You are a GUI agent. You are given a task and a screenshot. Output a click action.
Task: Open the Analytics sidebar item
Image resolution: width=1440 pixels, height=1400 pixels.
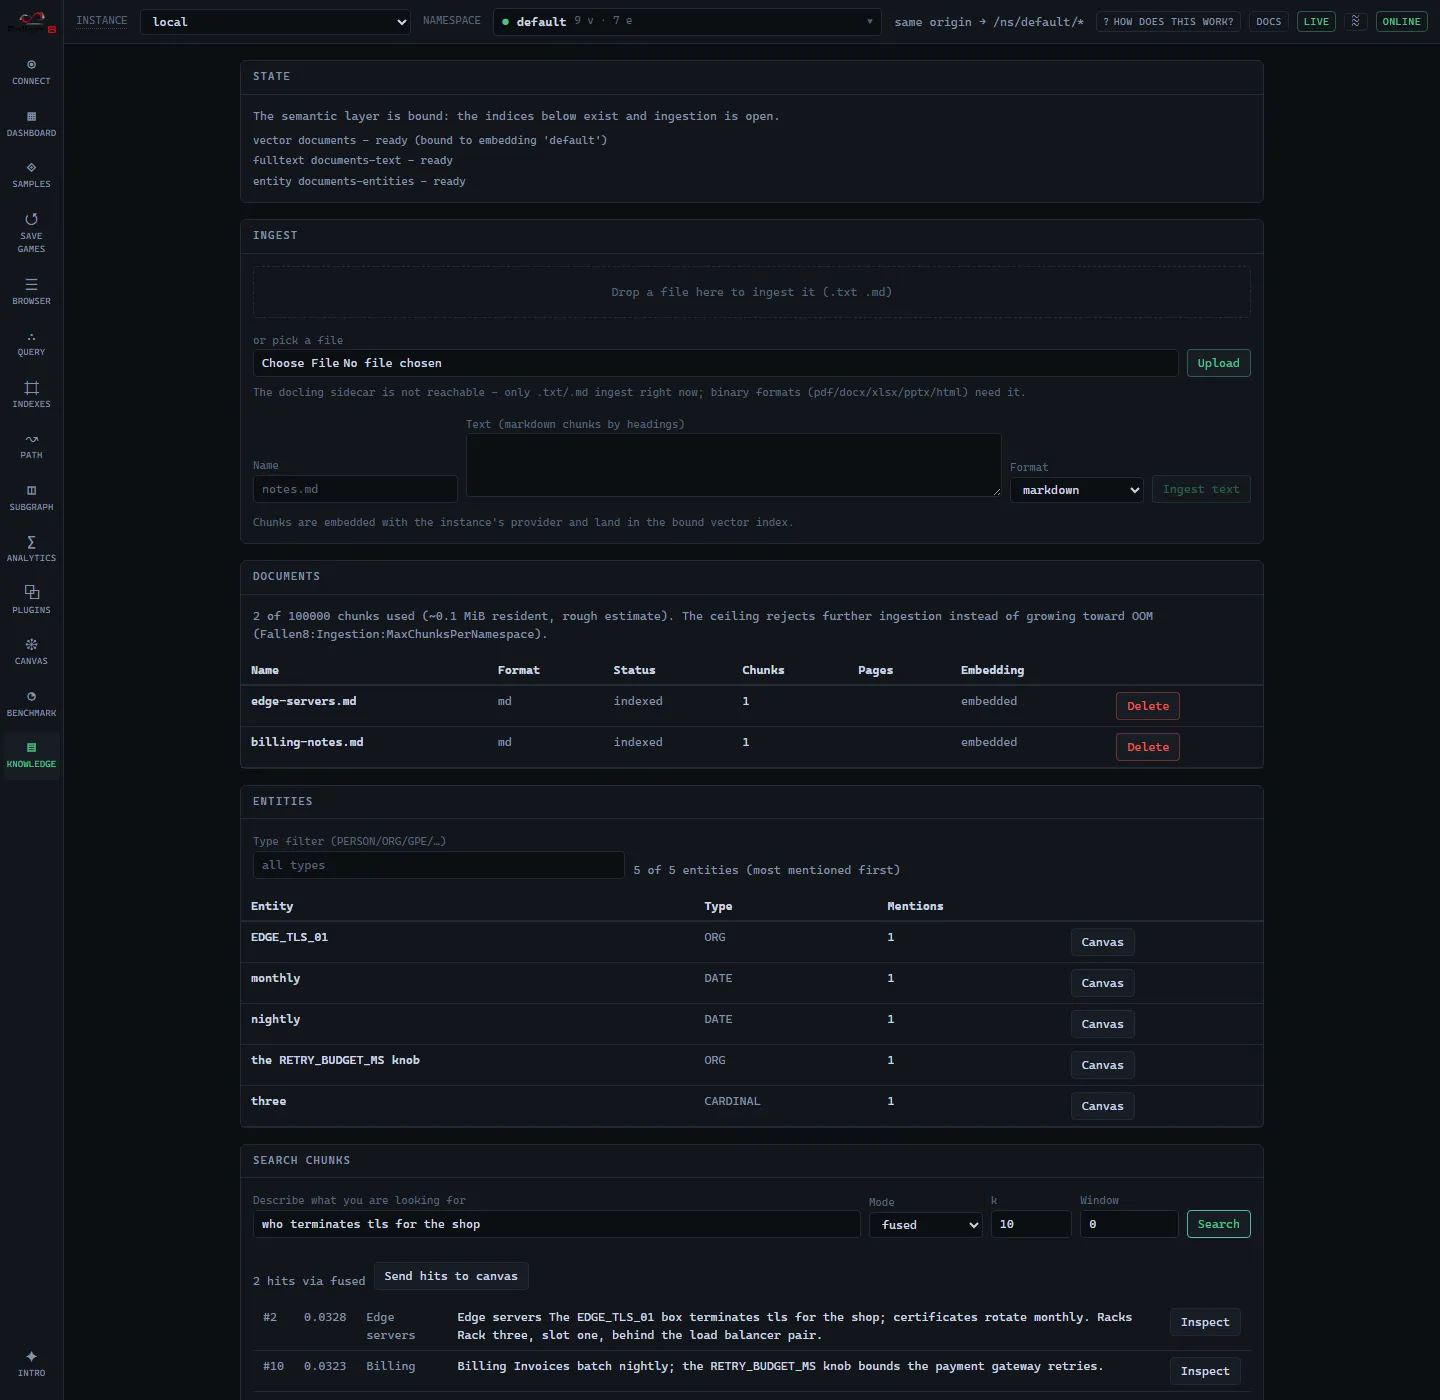click(31, 549)
